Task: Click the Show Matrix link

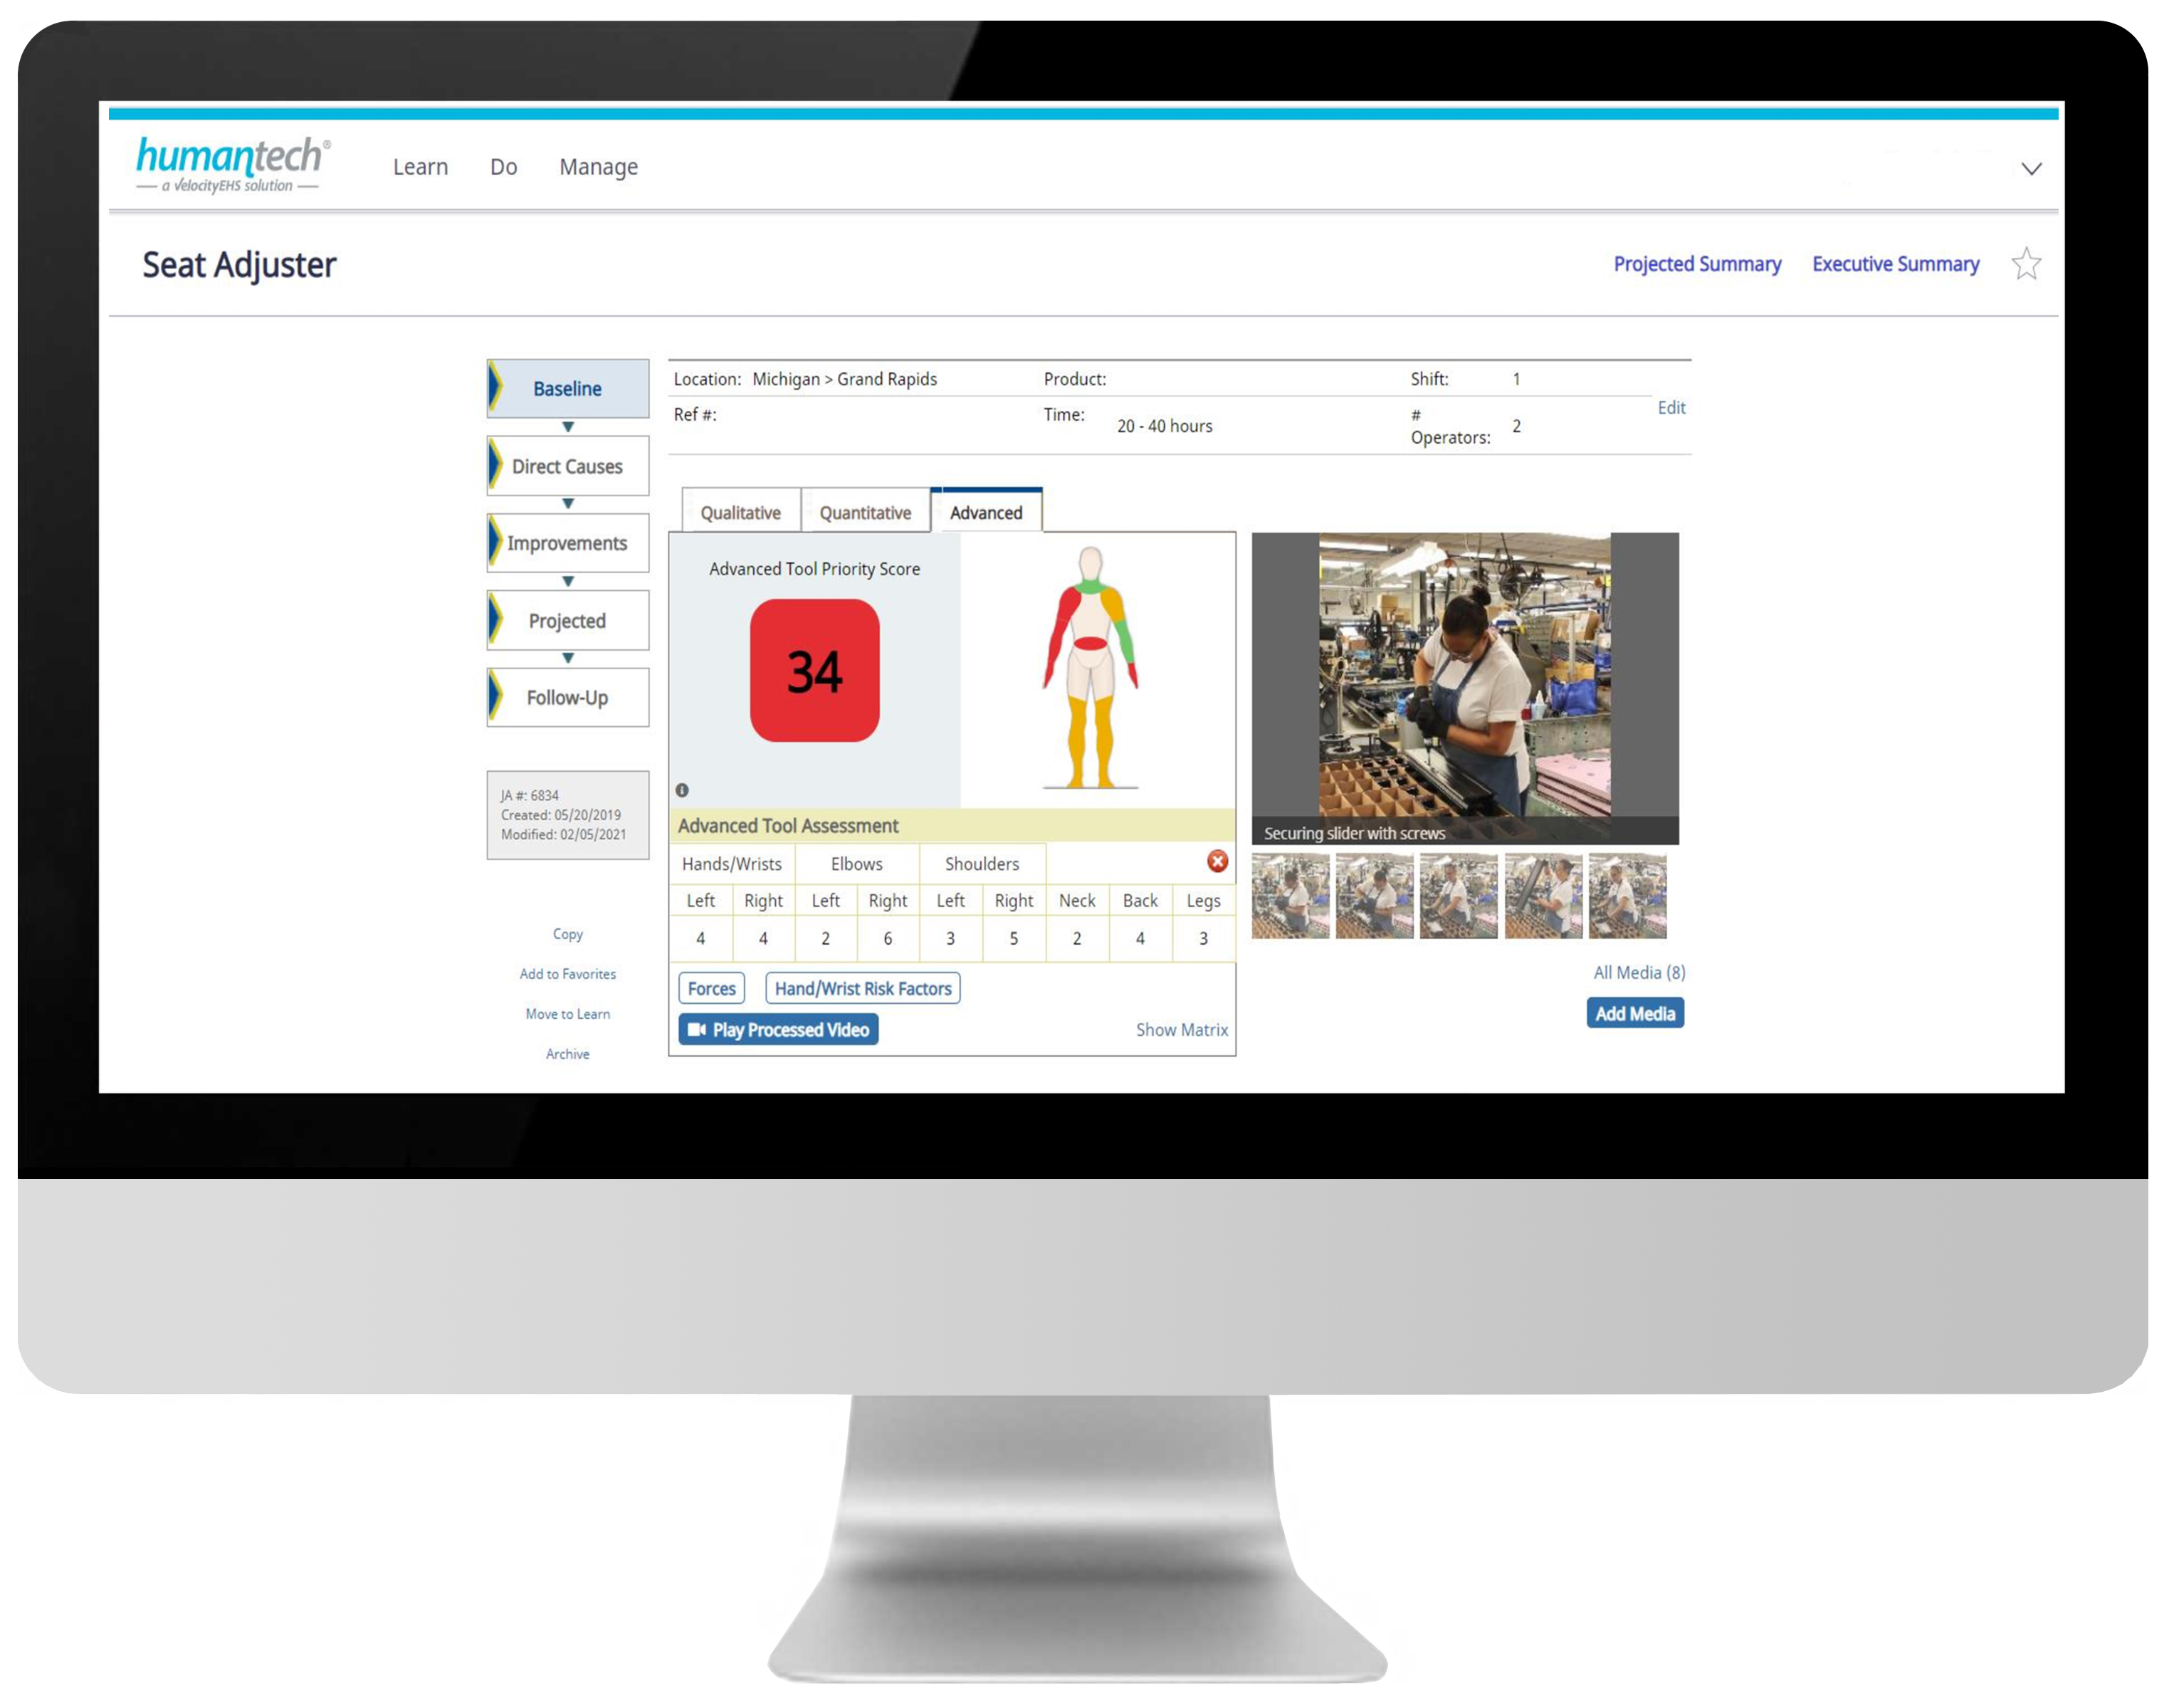Action: pos(1181,1029)
